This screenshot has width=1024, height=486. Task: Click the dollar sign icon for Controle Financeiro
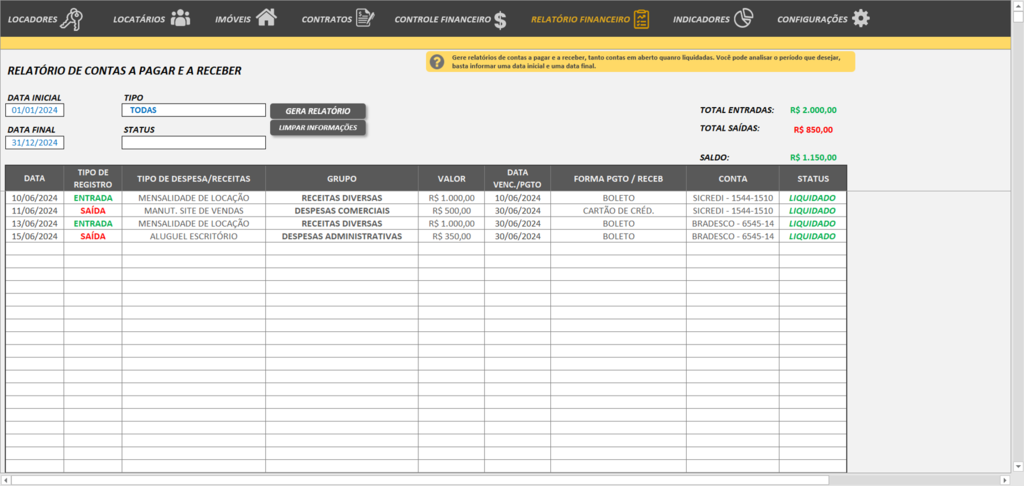click(500, 20)
